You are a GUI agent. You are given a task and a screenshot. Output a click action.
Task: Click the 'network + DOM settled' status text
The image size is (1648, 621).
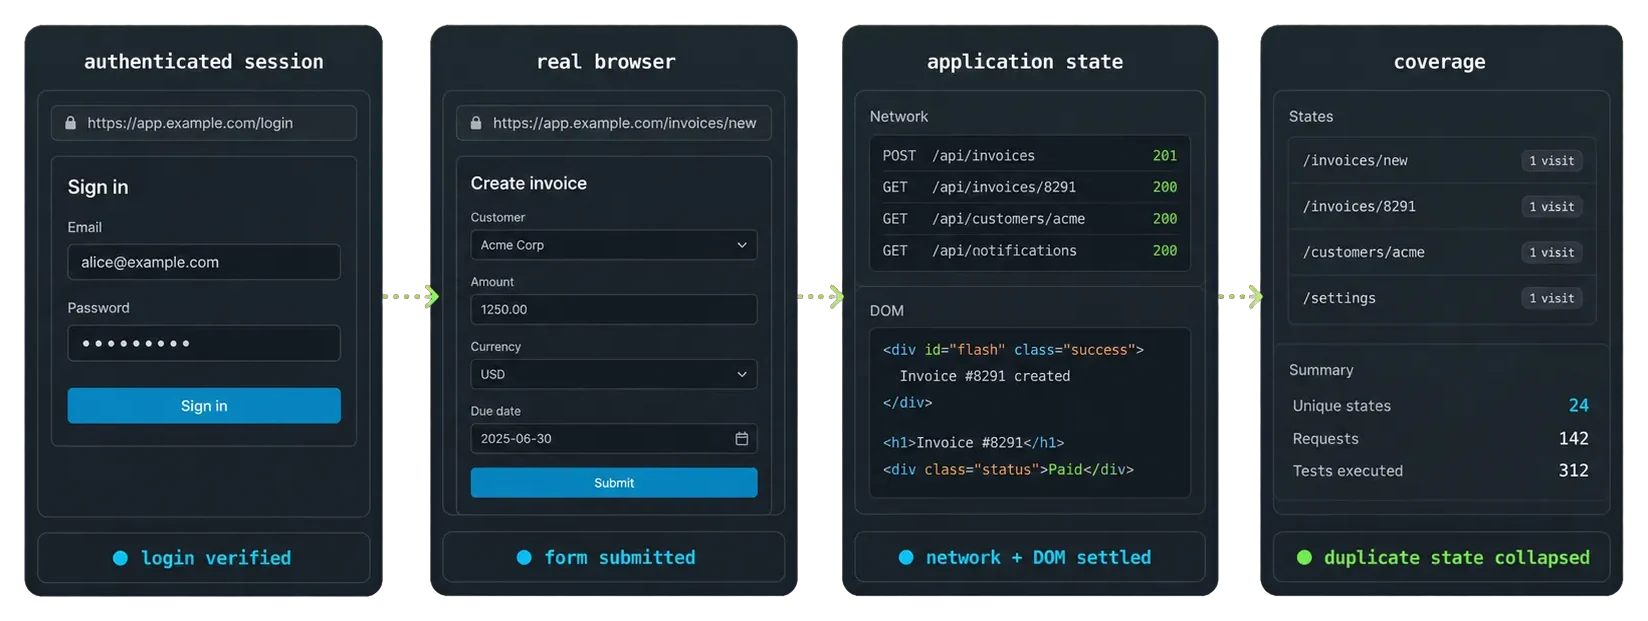[1038, 558]
